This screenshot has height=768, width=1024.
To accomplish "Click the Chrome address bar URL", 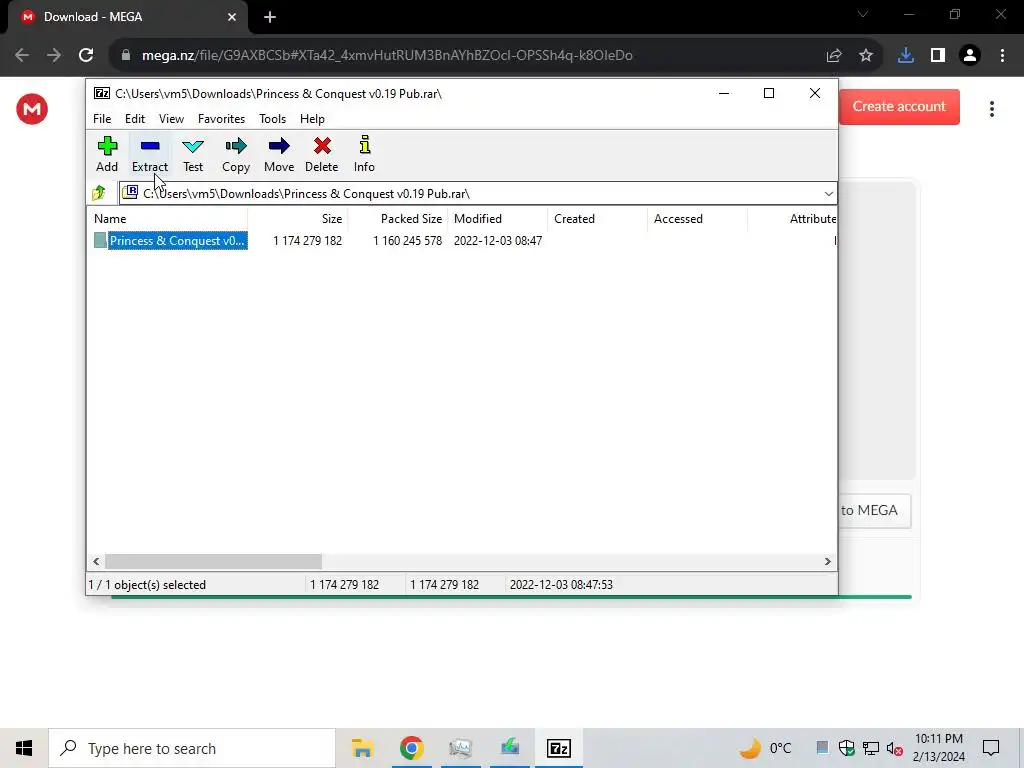I will [387, 56].
